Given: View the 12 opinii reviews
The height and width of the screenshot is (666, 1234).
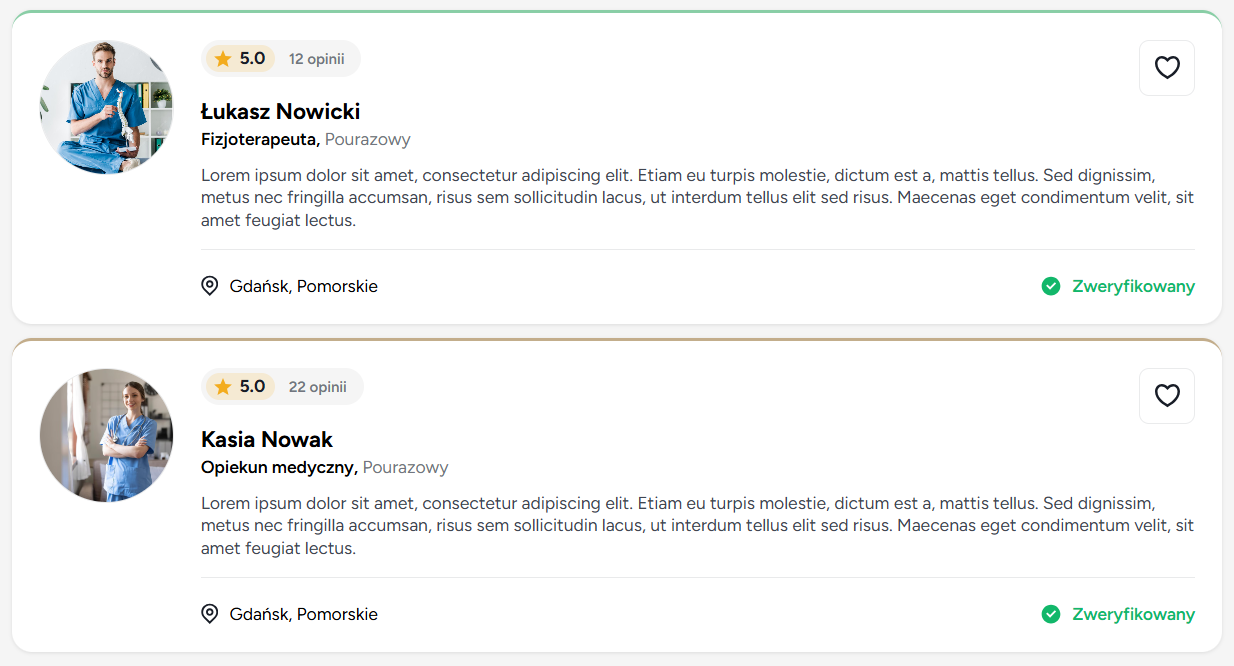Looking at the screenshot, I should 316,59.
